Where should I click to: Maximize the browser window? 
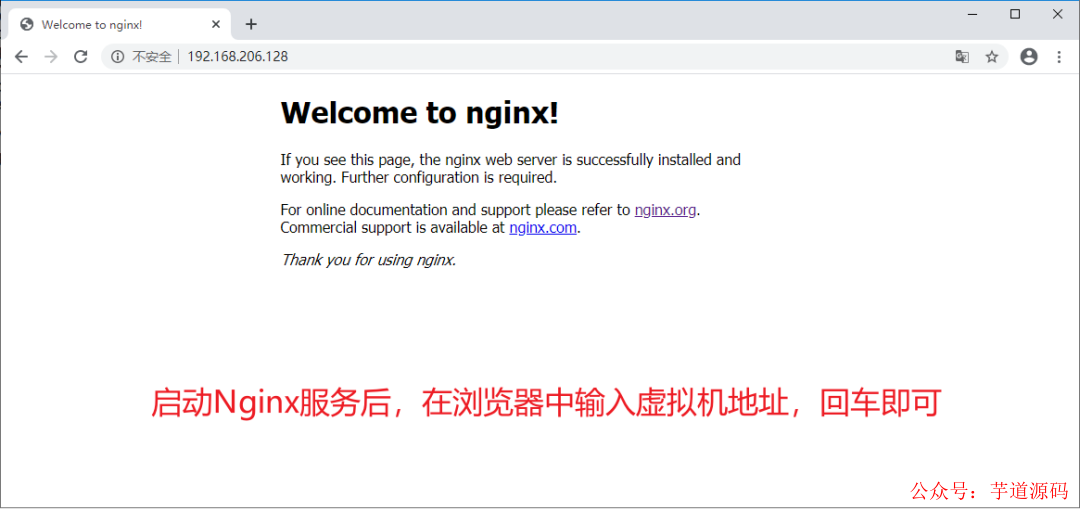(1015, 14)
